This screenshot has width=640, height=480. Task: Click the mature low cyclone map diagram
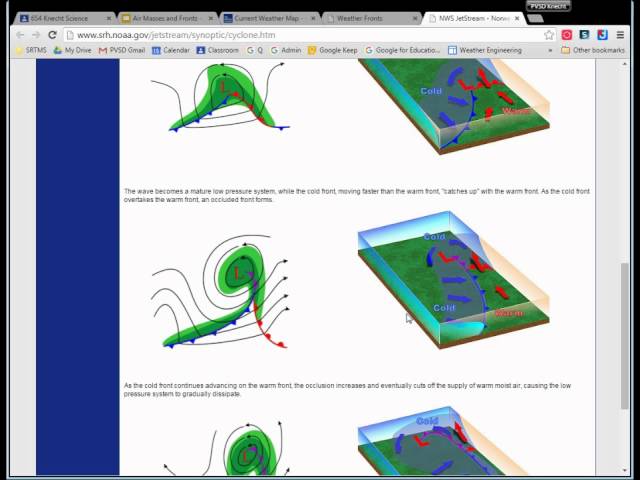[220, 96]
